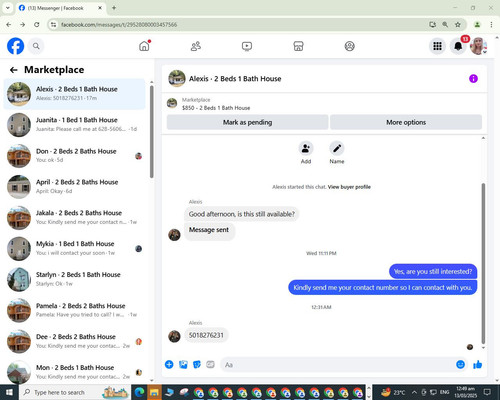Viewport: 500px width, 400px height.
Task: Open Starlyn - 2 Beds 1 Bath House chat
Action: click(x=74, y=279)
